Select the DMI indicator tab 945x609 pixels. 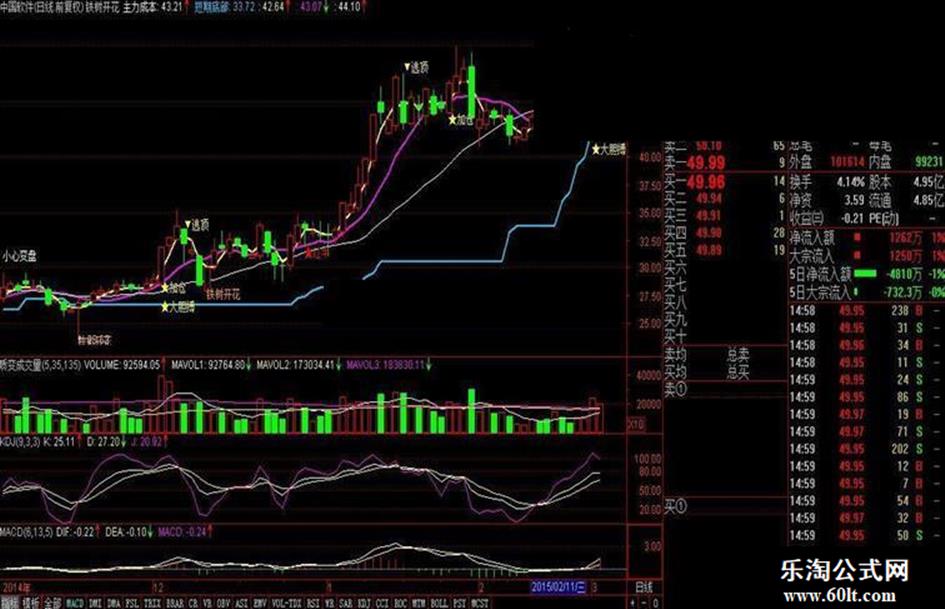(x=95, y=602)
